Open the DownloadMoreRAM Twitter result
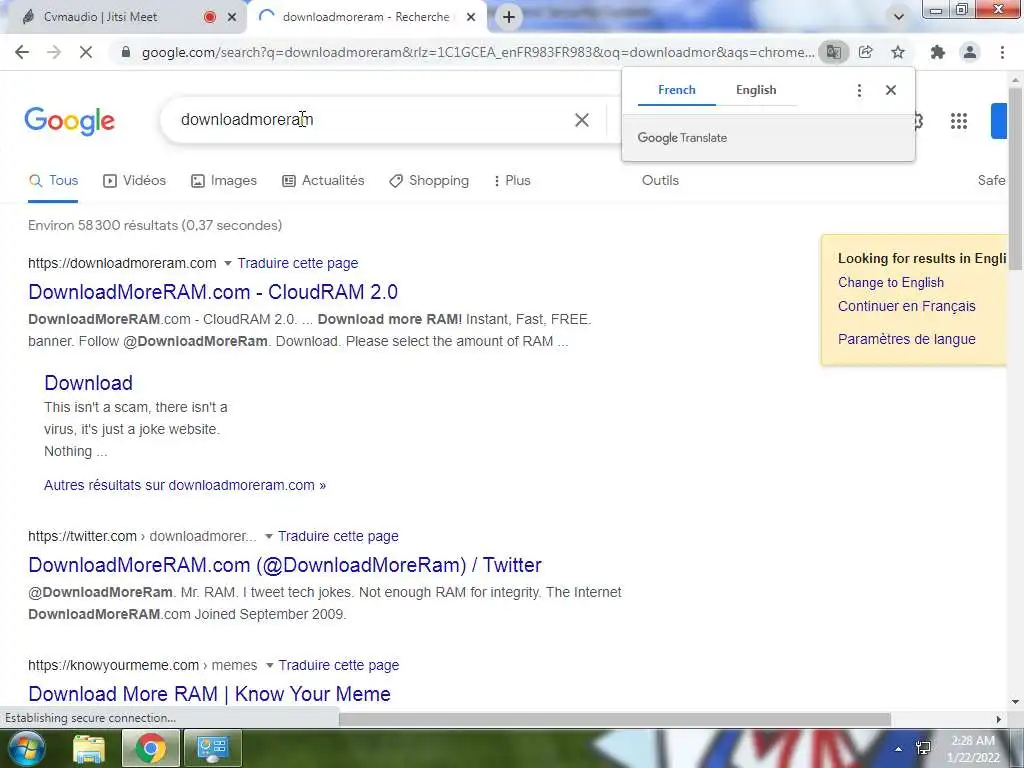 point(285,565)
